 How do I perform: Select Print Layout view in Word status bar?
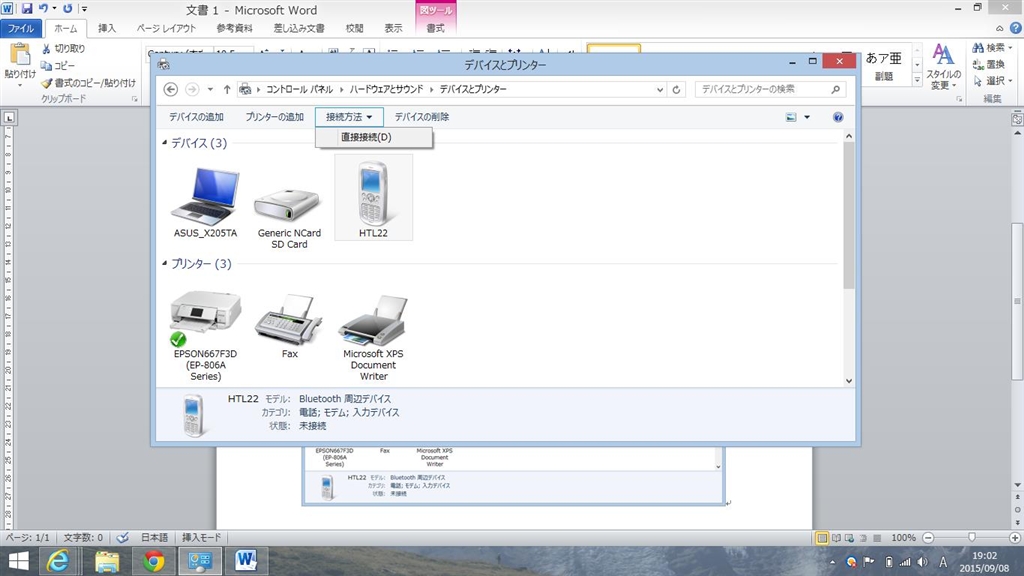point(822,537)
